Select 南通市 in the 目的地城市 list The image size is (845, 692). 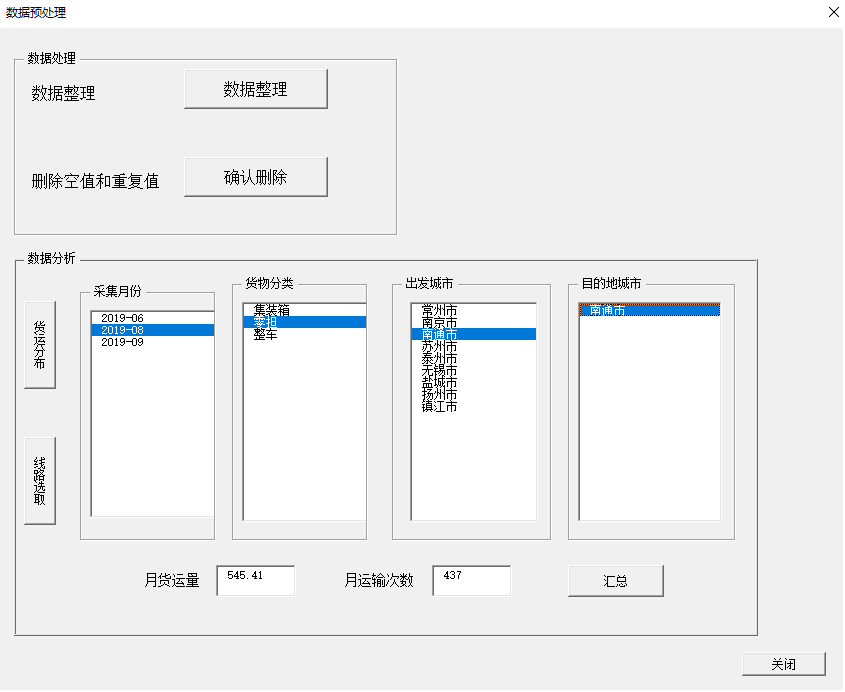tap(649, 312)
